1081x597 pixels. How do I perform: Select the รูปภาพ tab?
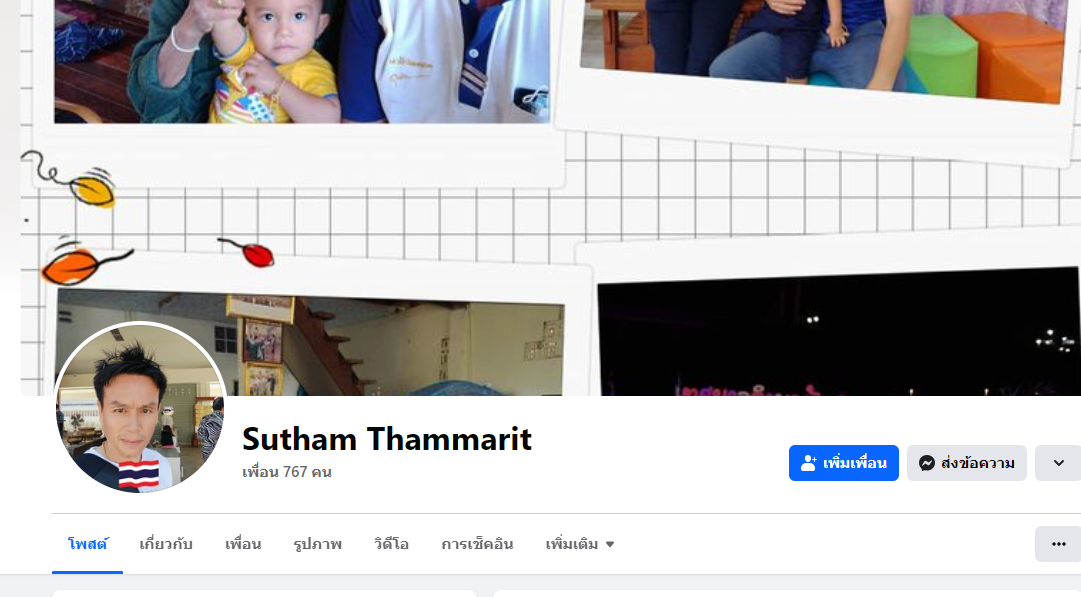pos(318,544)
